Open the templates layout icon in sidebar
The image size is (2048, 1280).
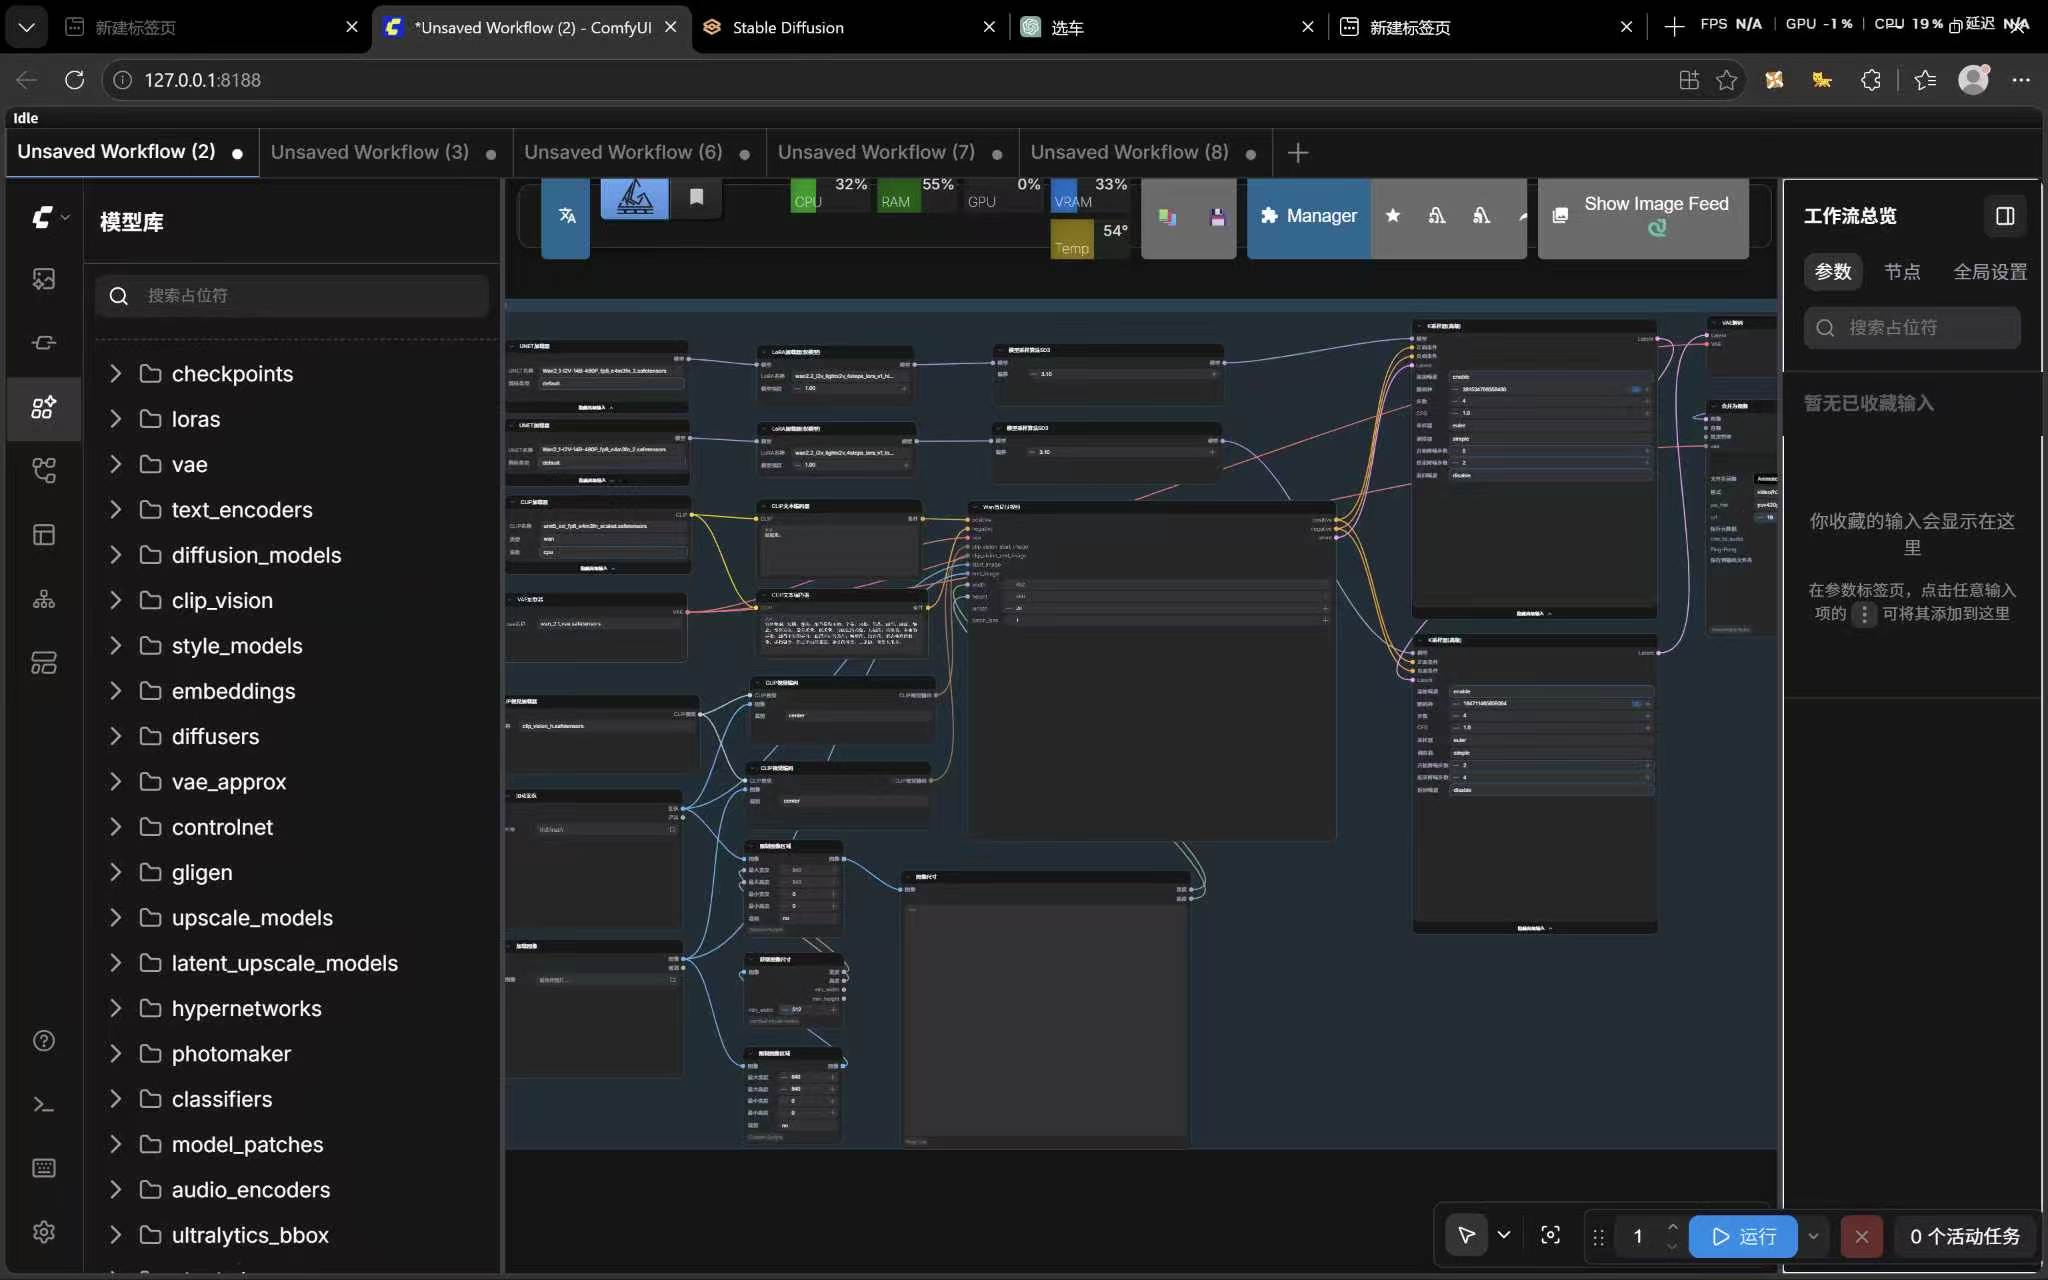[x=44, y=535]
